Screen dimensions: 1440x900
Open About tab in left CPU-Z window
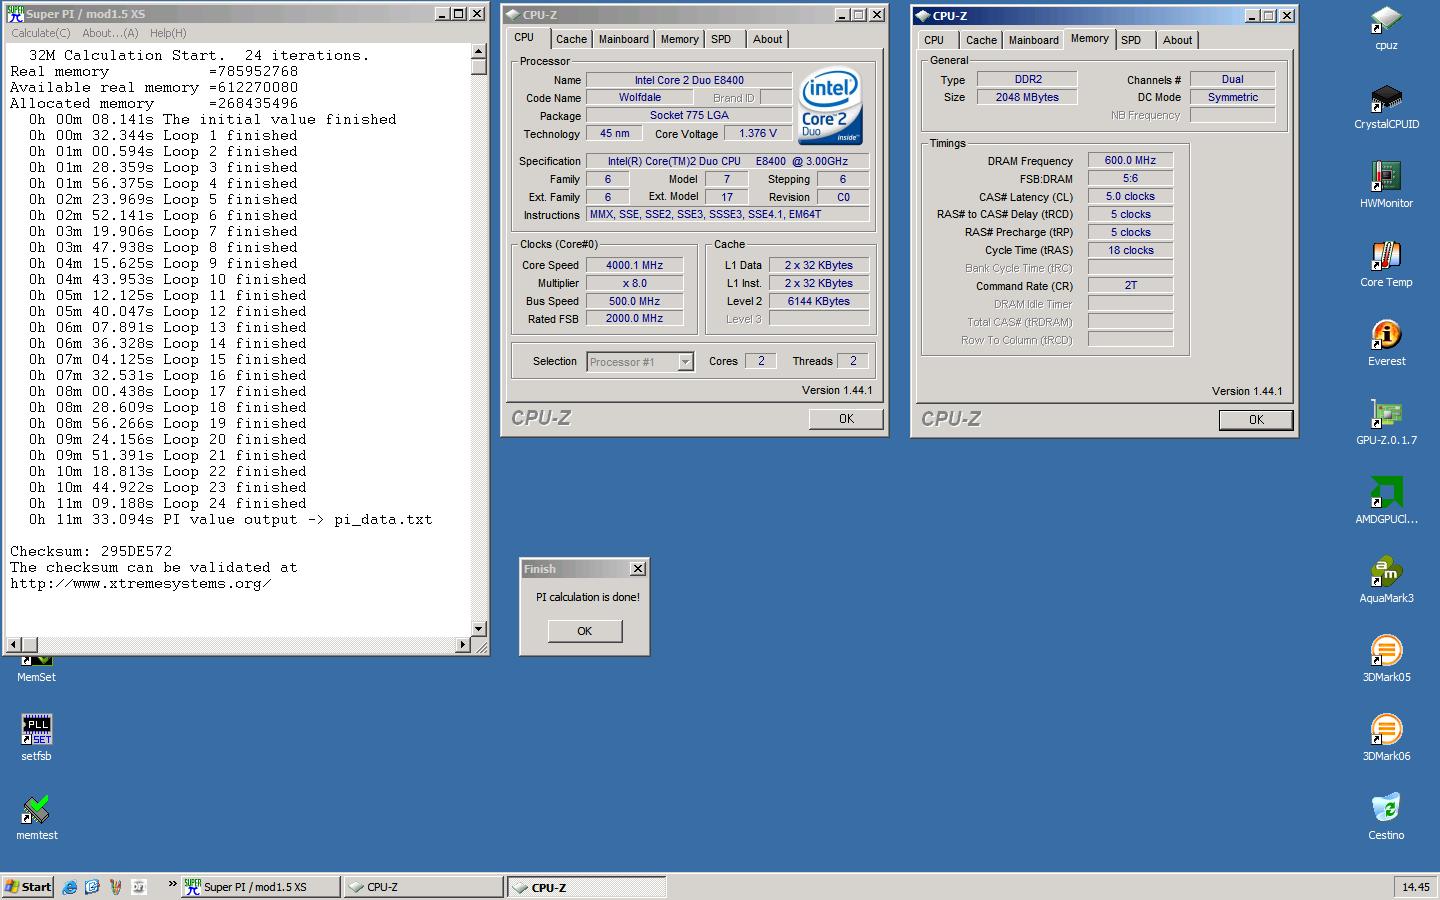click(768, 39)
